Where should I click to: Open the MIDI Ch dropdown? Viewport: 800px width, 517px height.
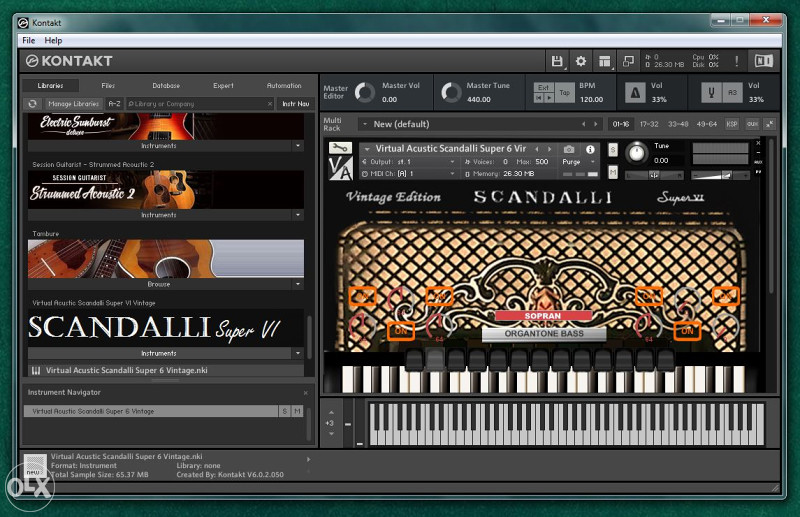coord(452,174)
